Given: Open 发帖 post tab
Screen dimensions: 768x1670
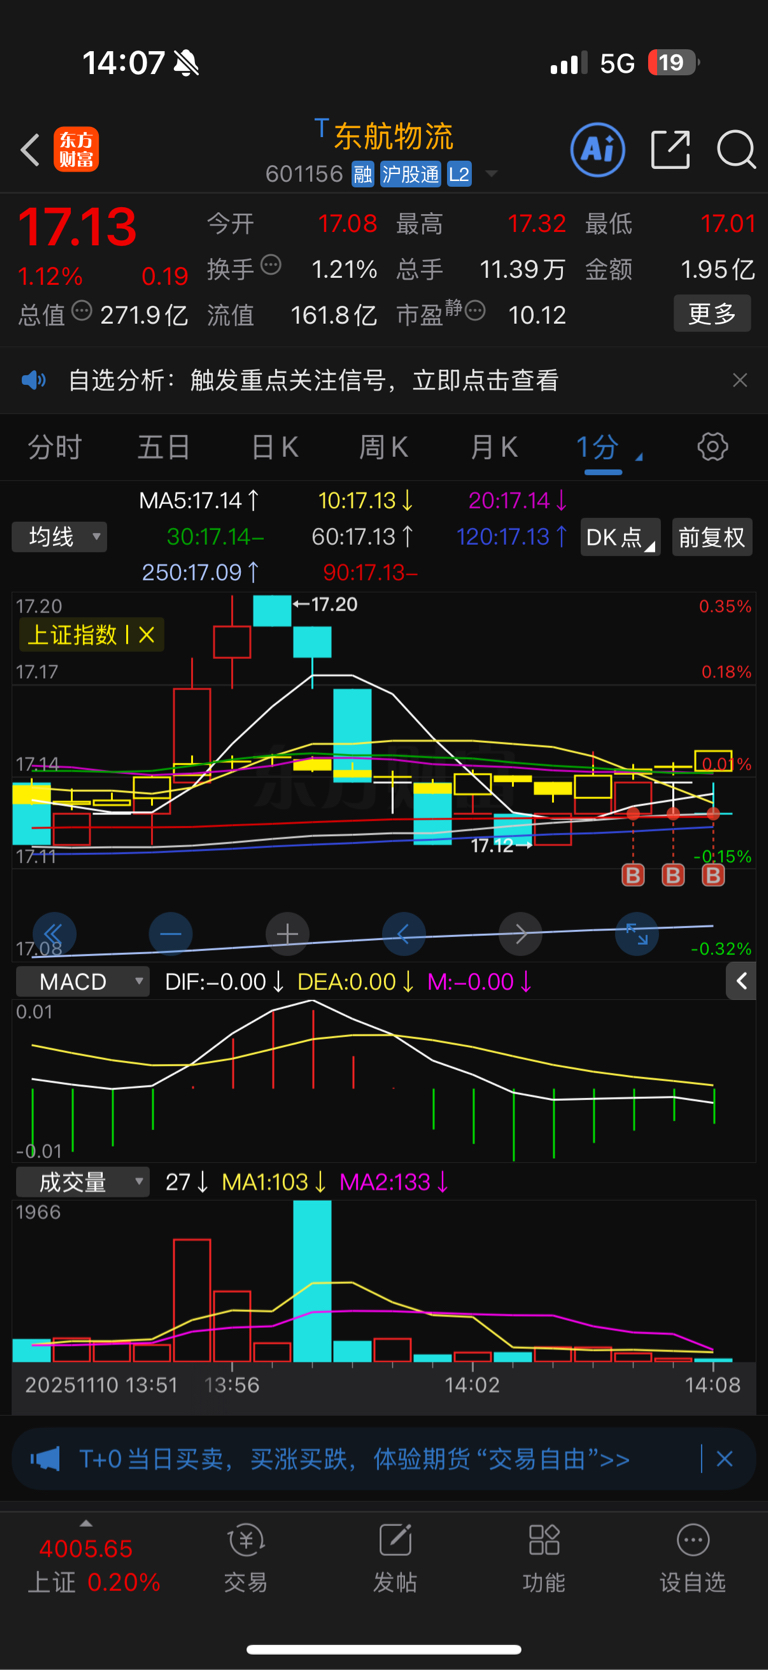Looking at the screenshot, I should 395,1560.
